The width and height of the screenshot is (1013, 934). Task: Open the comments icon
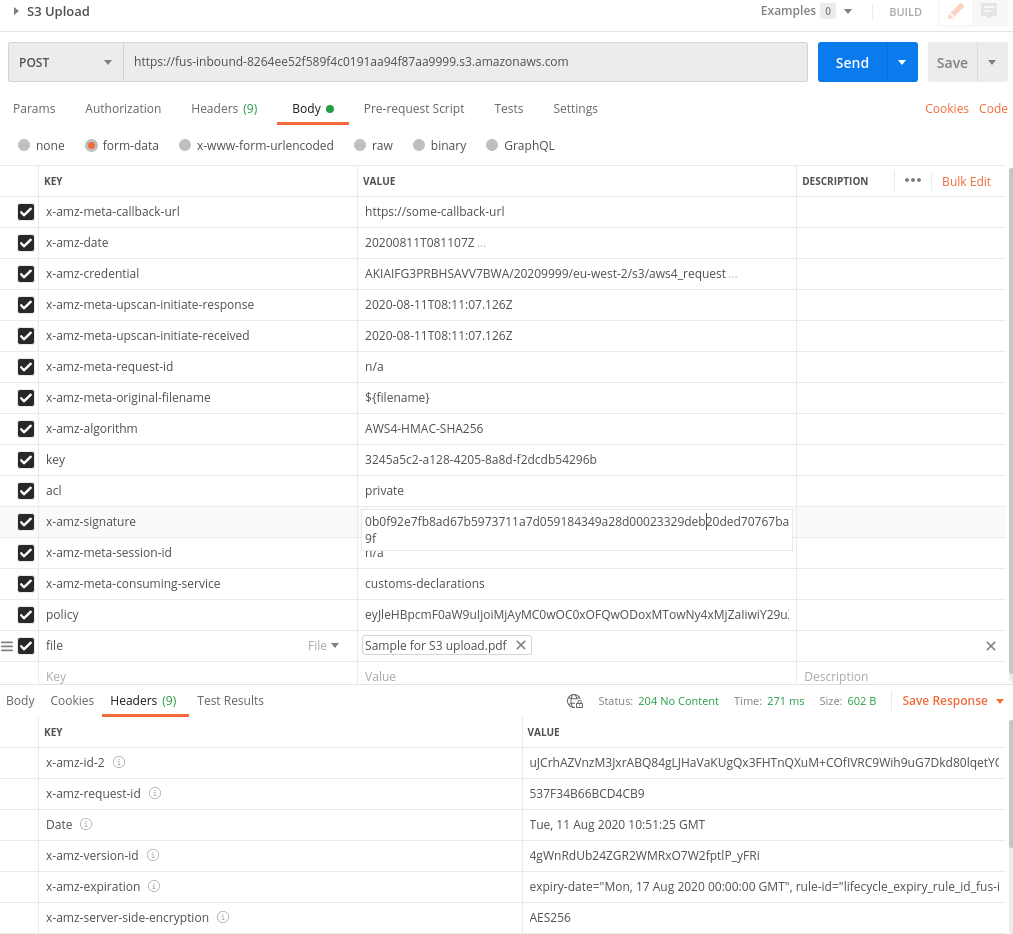click(989, 11)
